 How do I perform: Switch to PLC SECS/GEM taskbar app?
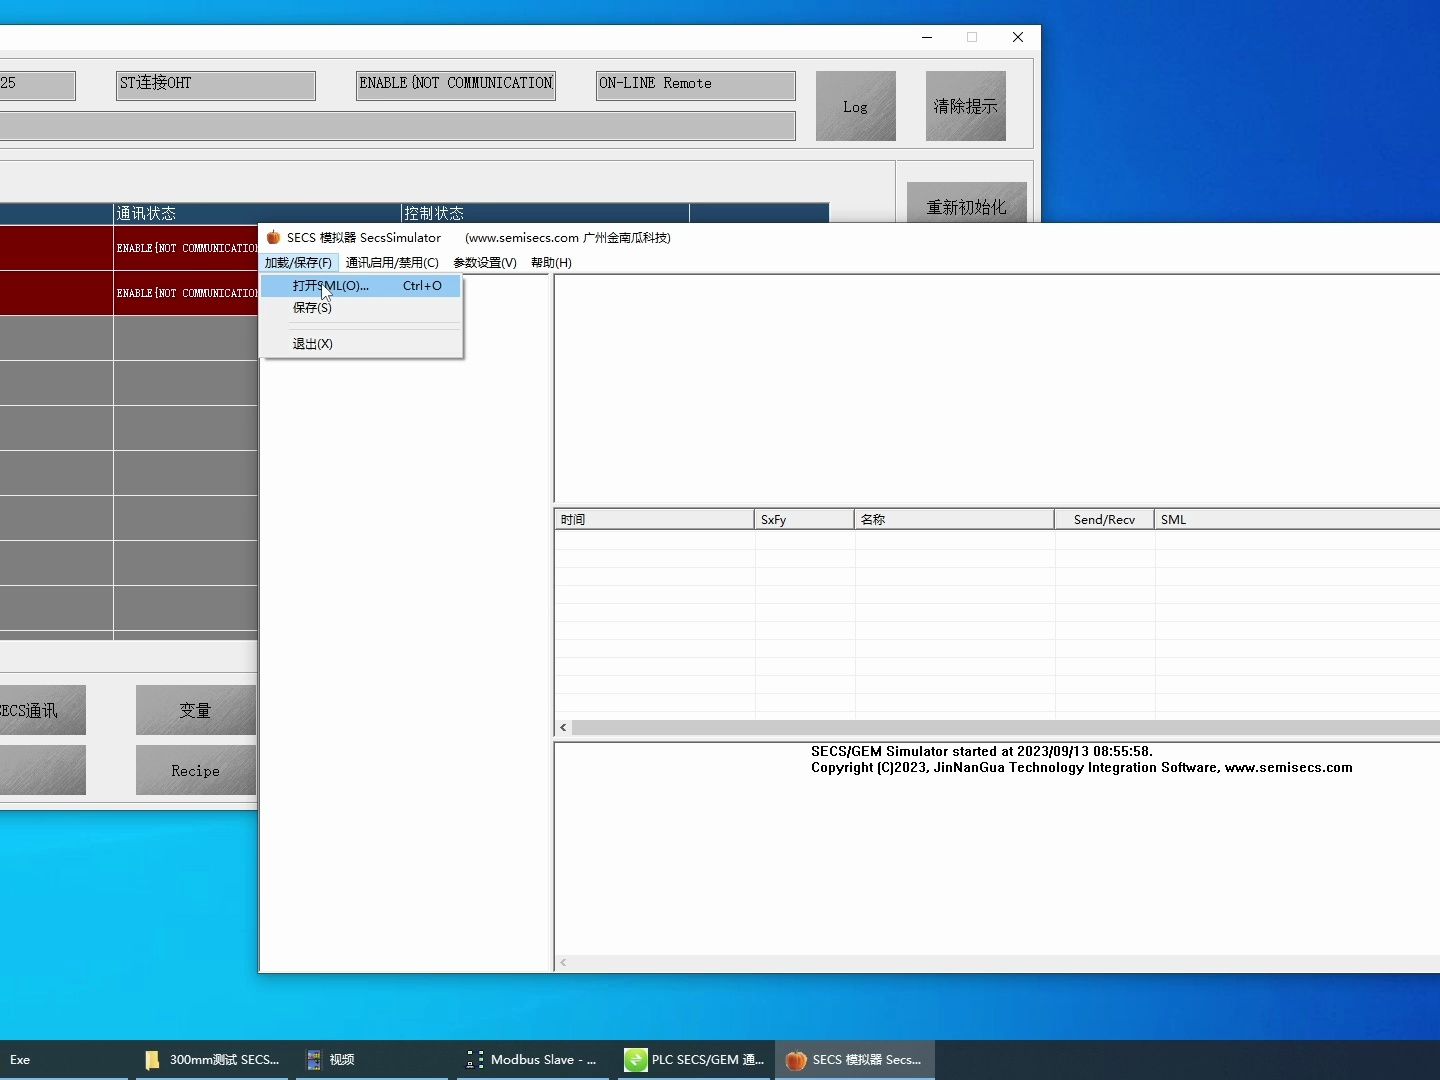click(694, 1060)
